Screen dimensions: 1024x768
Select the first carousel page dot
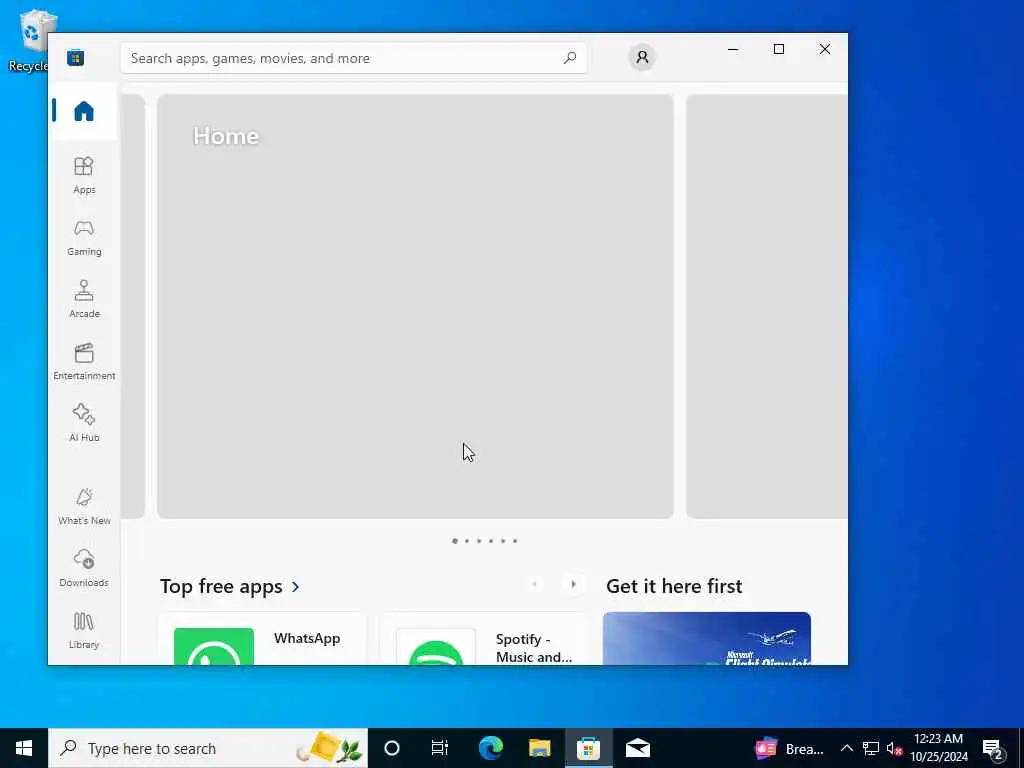(x=455, y=541)
